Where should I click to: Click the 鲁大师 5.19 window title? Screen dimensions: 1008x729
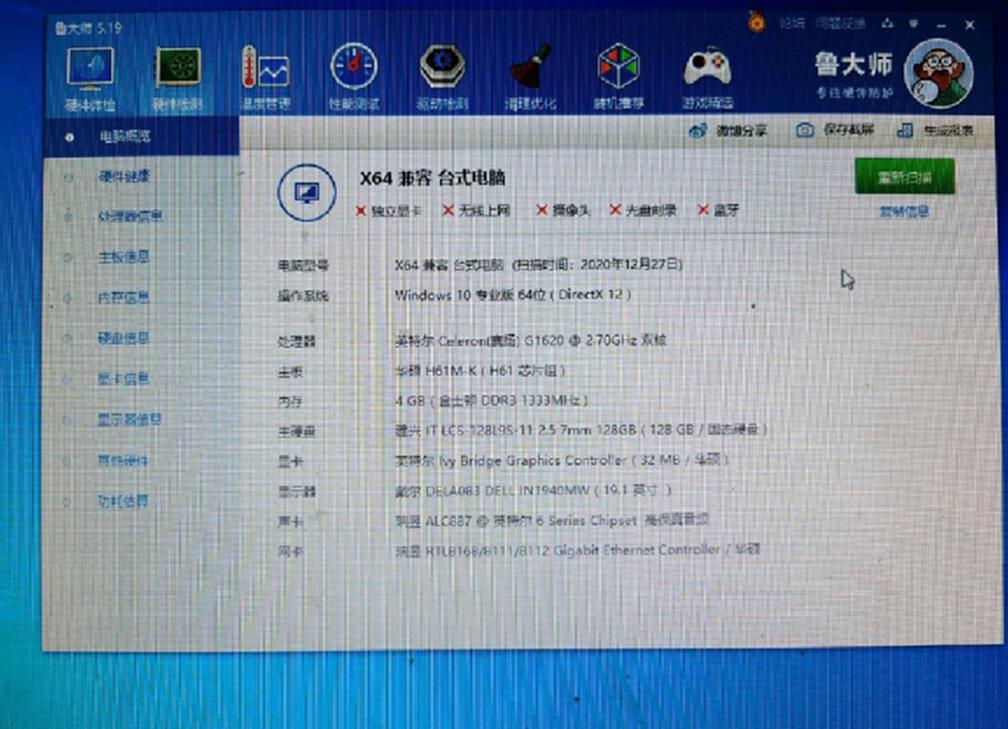pyautogui.click(x=88, y=28)
